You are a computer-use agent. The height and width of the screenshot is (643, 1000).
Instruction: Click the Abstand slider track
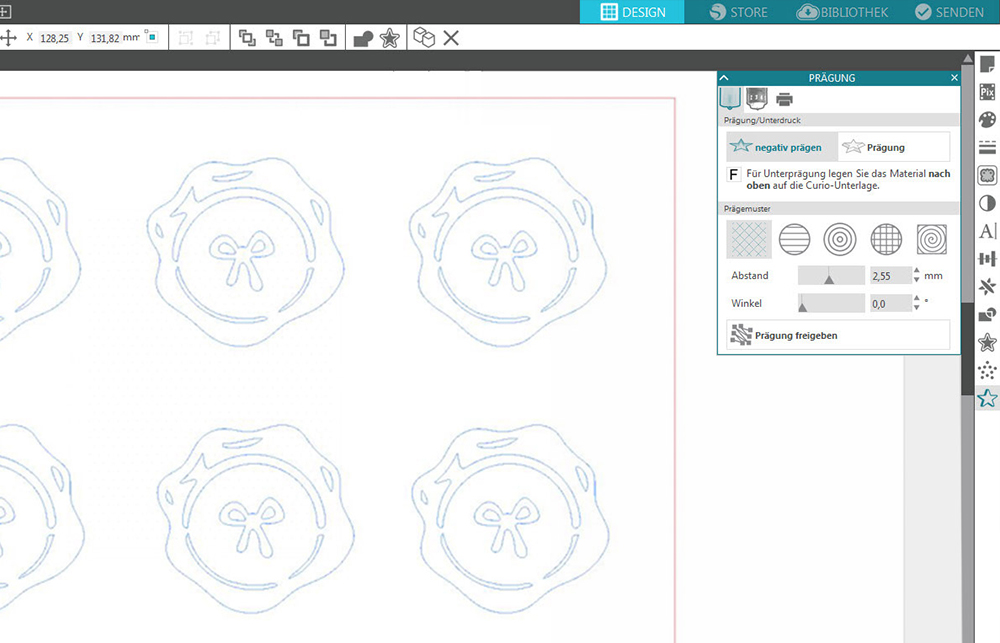click(831, 275)
